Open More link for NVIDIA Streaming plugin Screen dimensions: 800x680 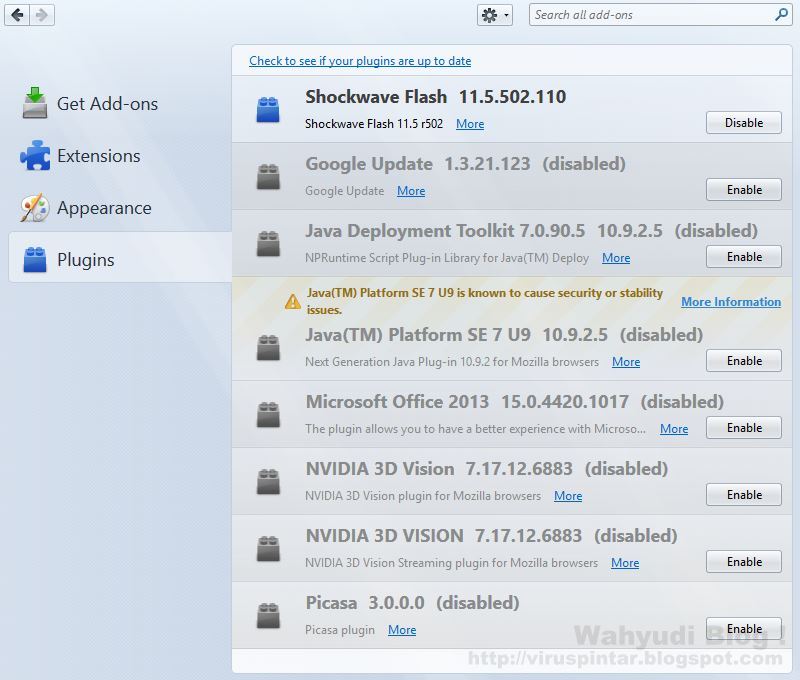click(624, 563)
